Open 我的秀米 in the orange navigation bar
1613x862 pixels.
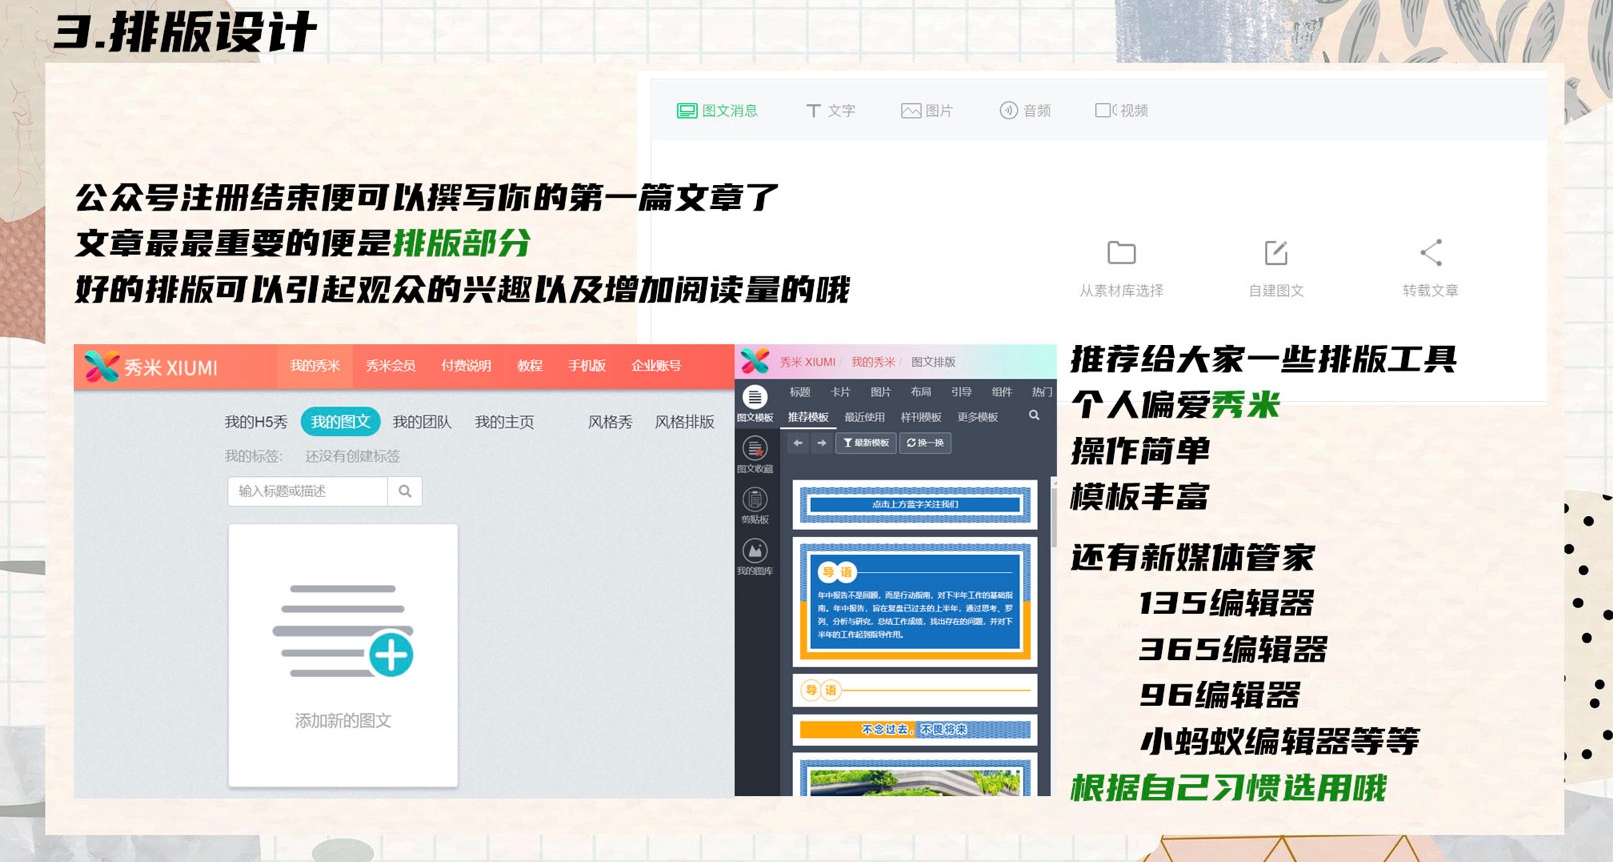click(x=315, y=366)
